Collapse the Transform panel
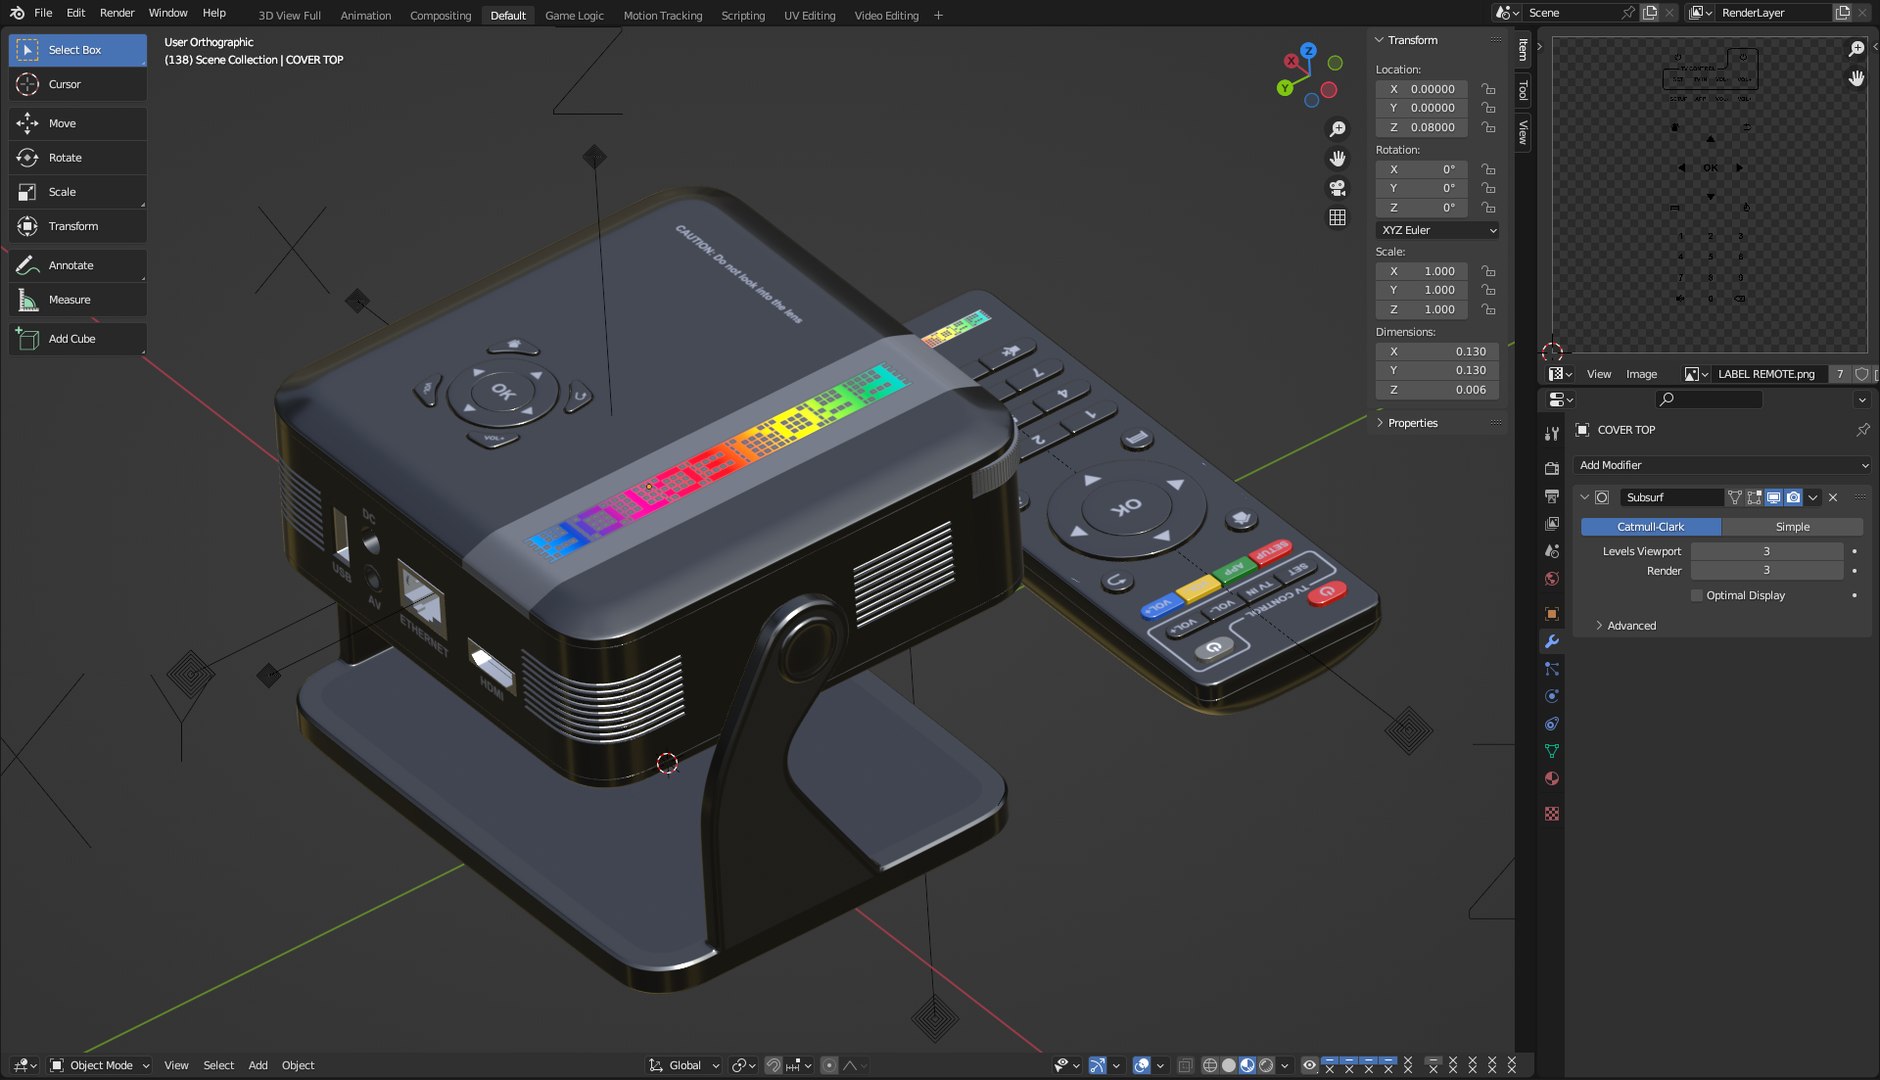The width and height of the screenshot is (1880, 1080). click(x=1412, y=40)
